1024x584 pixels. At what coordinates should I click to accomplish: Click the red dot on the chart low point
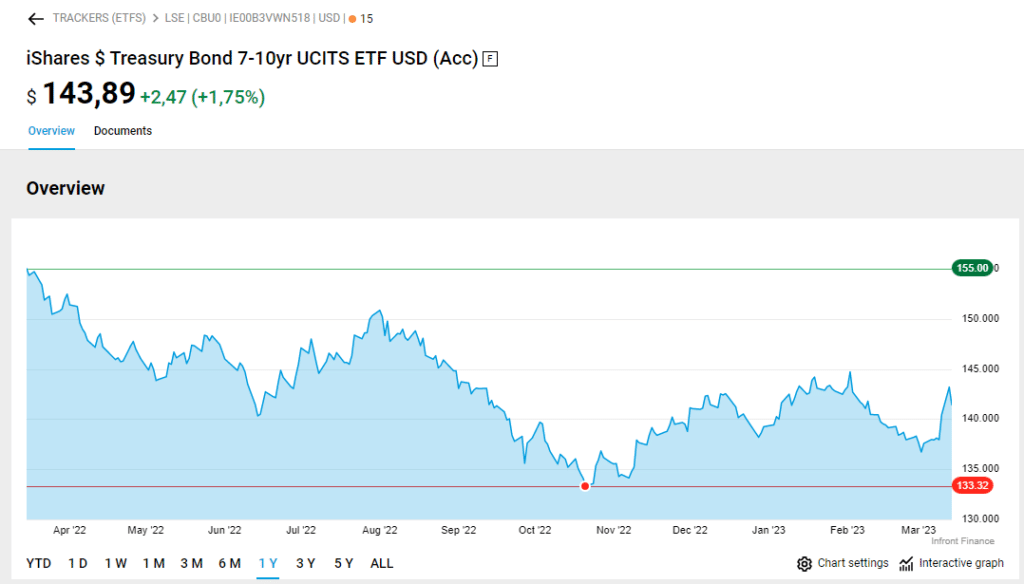(585, 486)
